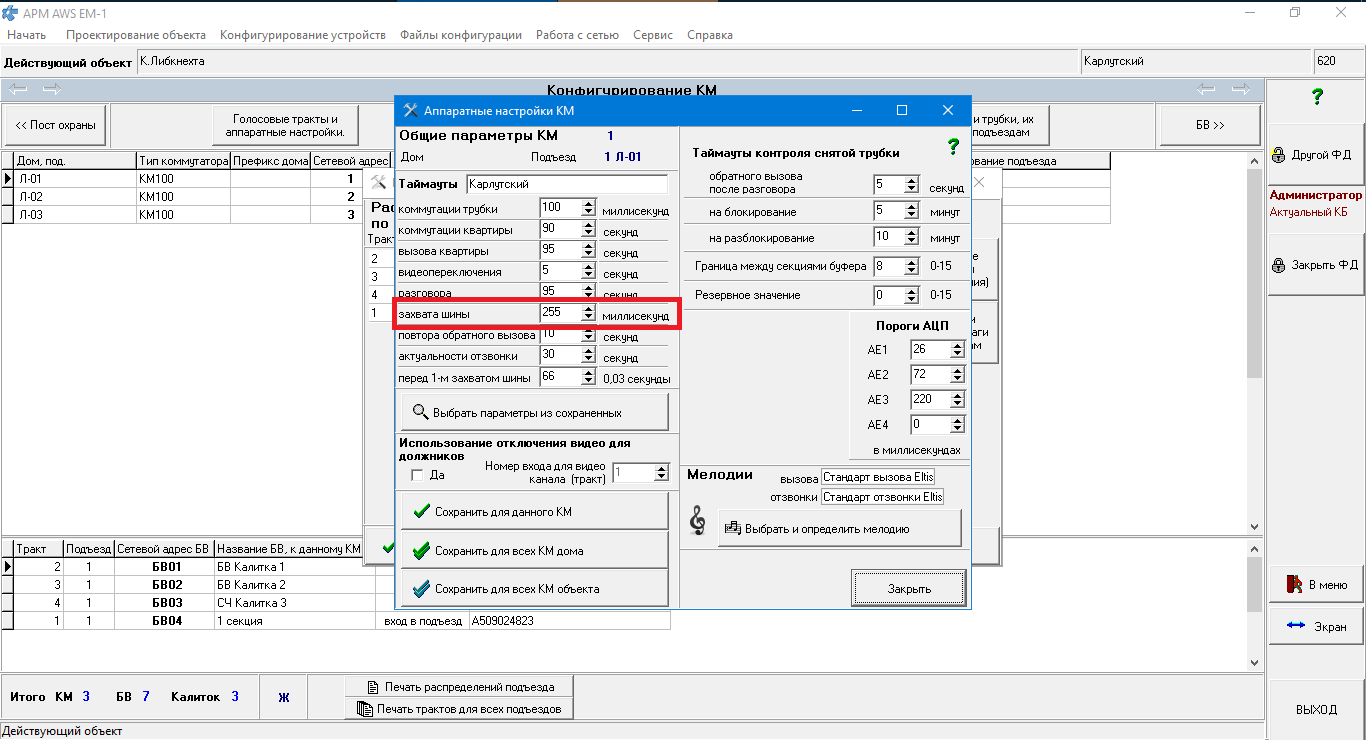The image size is (1366, 740).
Task: Adjust обратного вызова после разговора spinner
Action: 911,185
